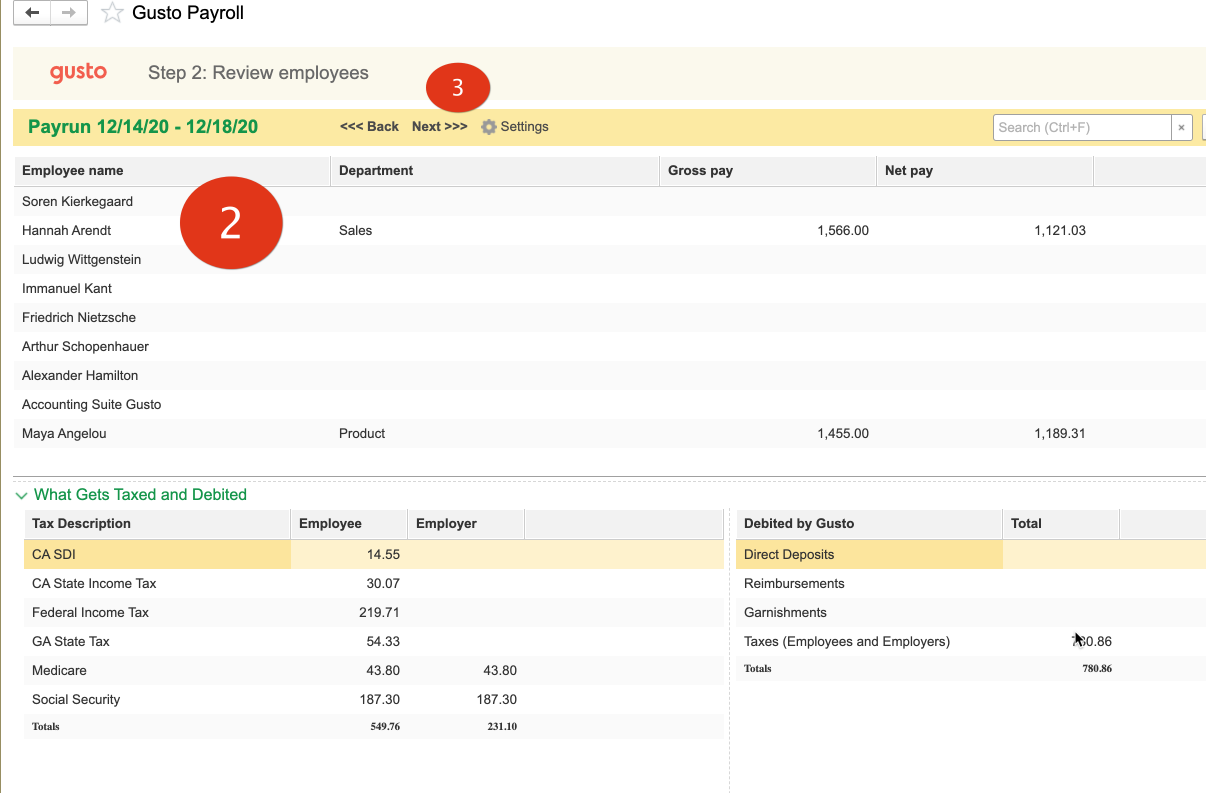Click gross pay value 1,566.00

[x=843, y=230]
